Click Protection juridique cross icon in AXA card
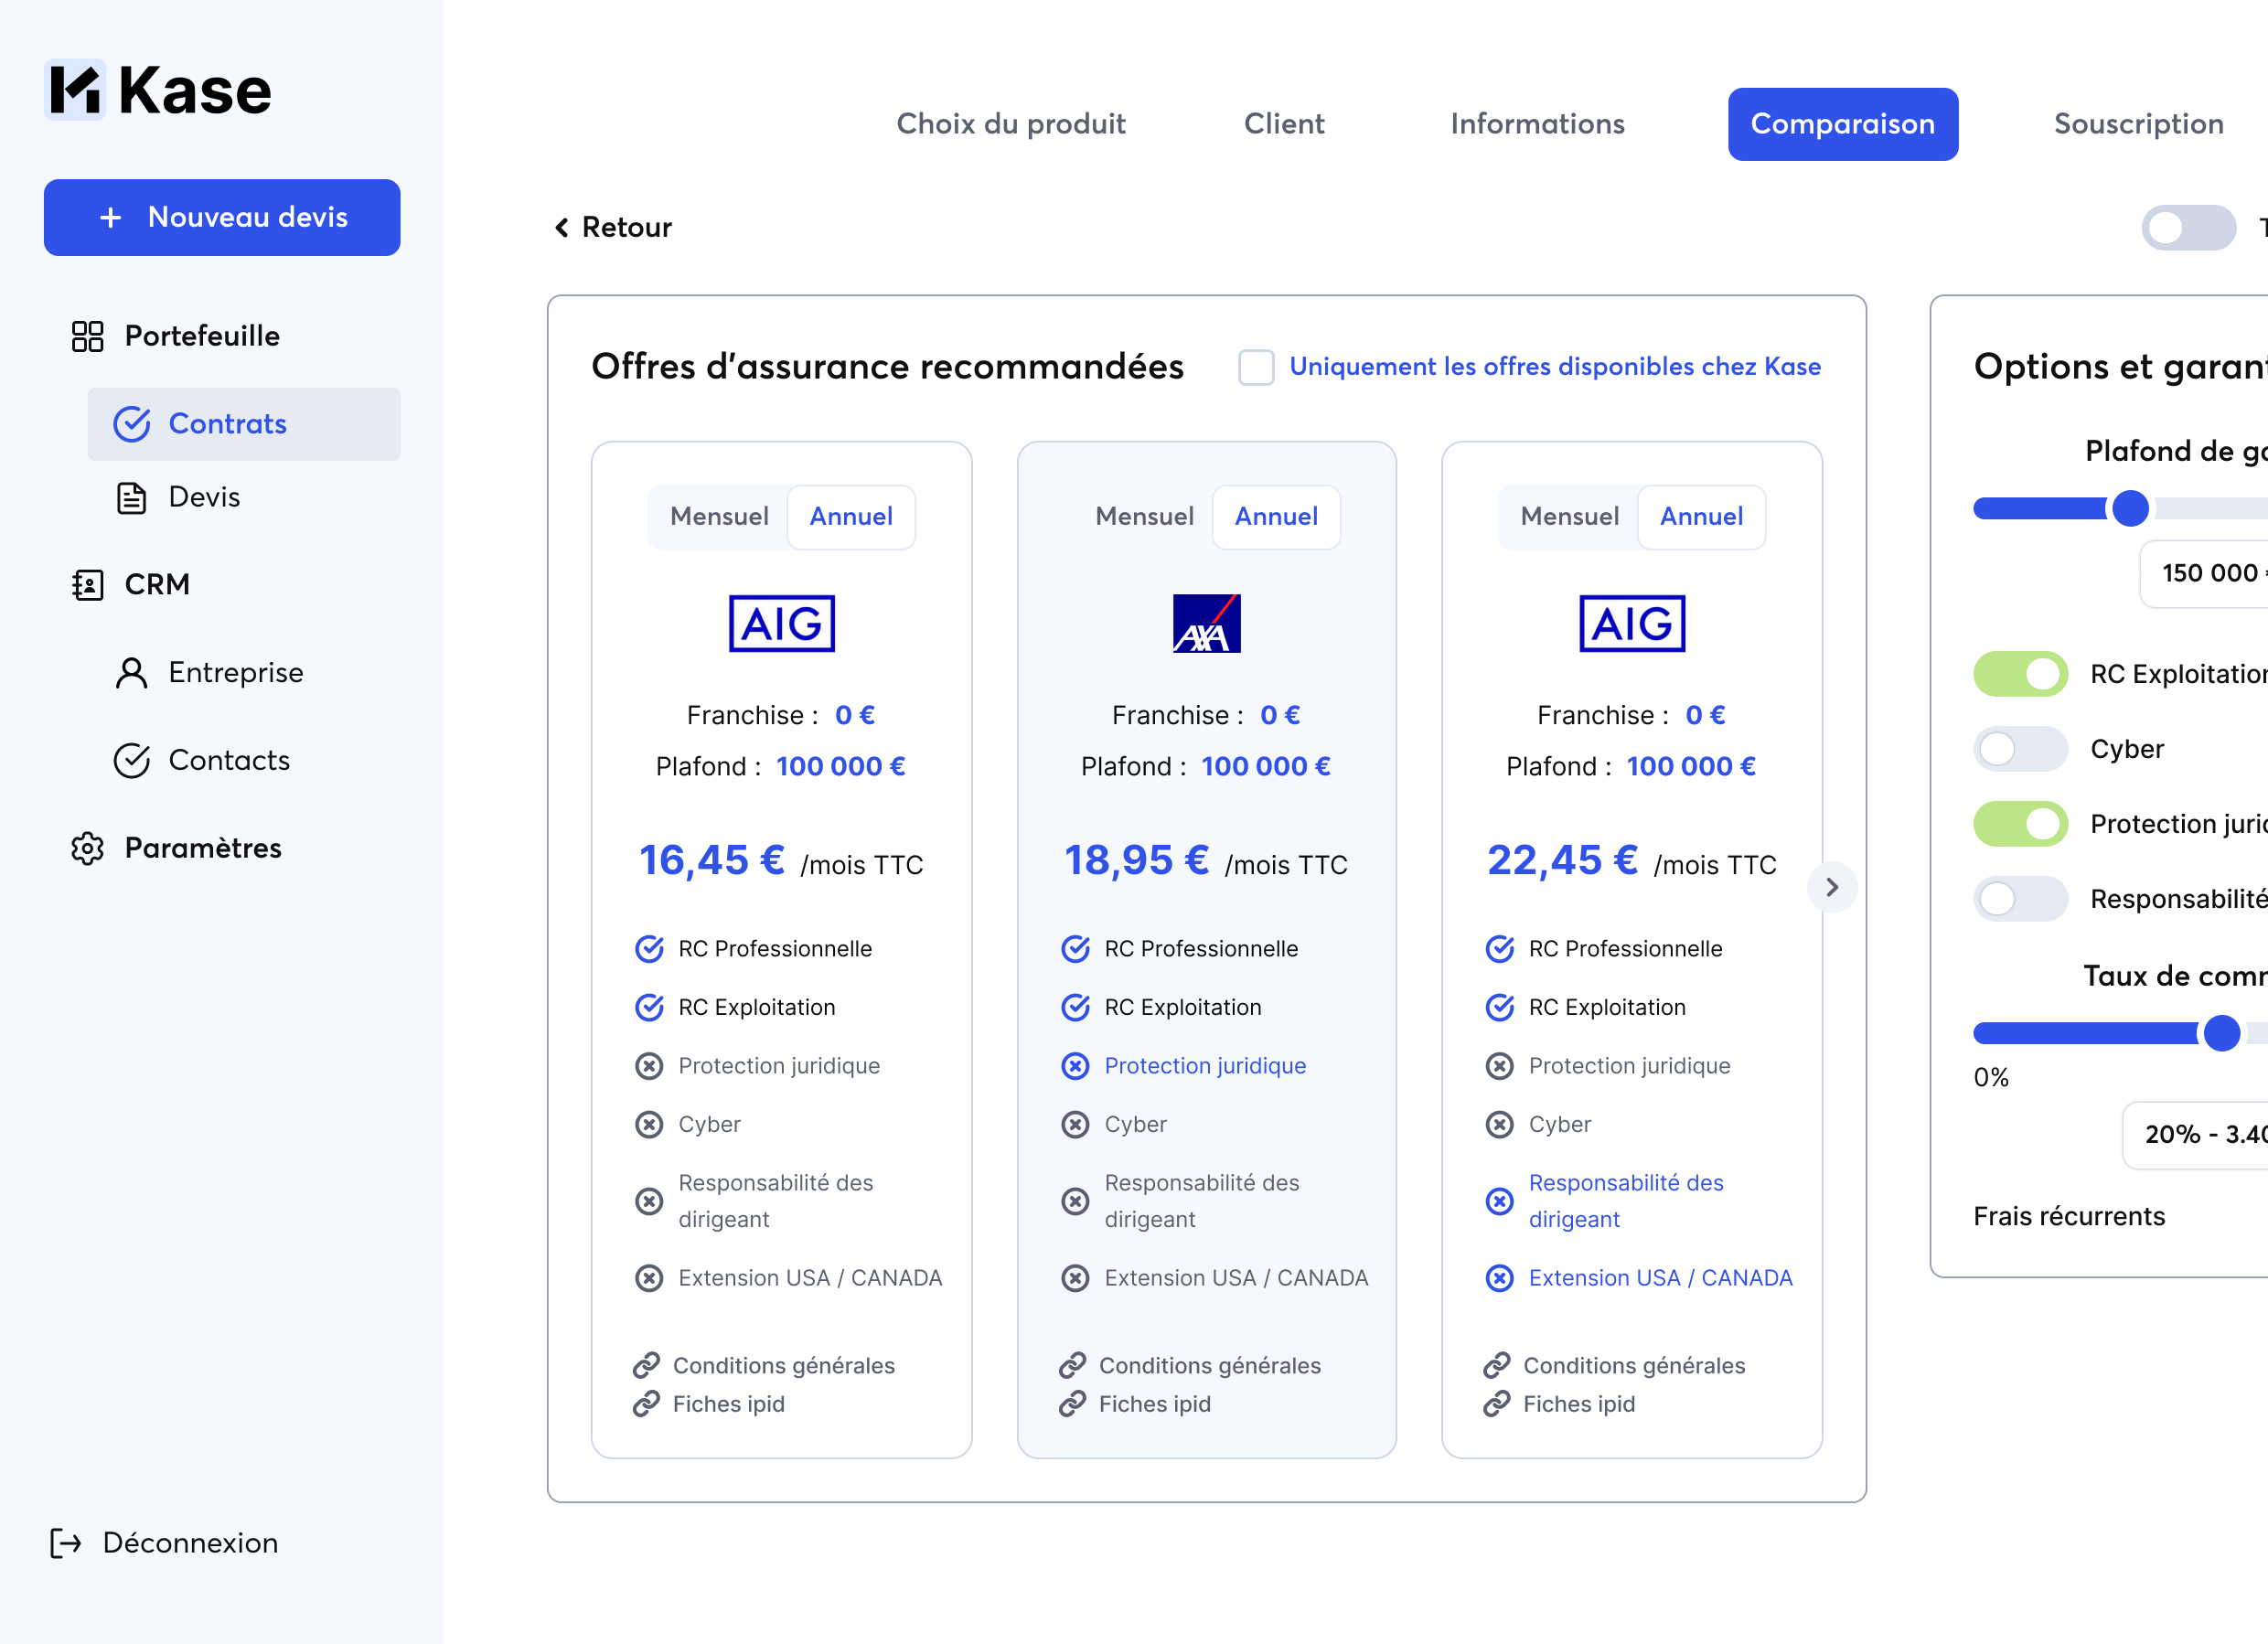Image resolution: width=2268 pixels, height=1644 pixels. tap(1075, 1066)
